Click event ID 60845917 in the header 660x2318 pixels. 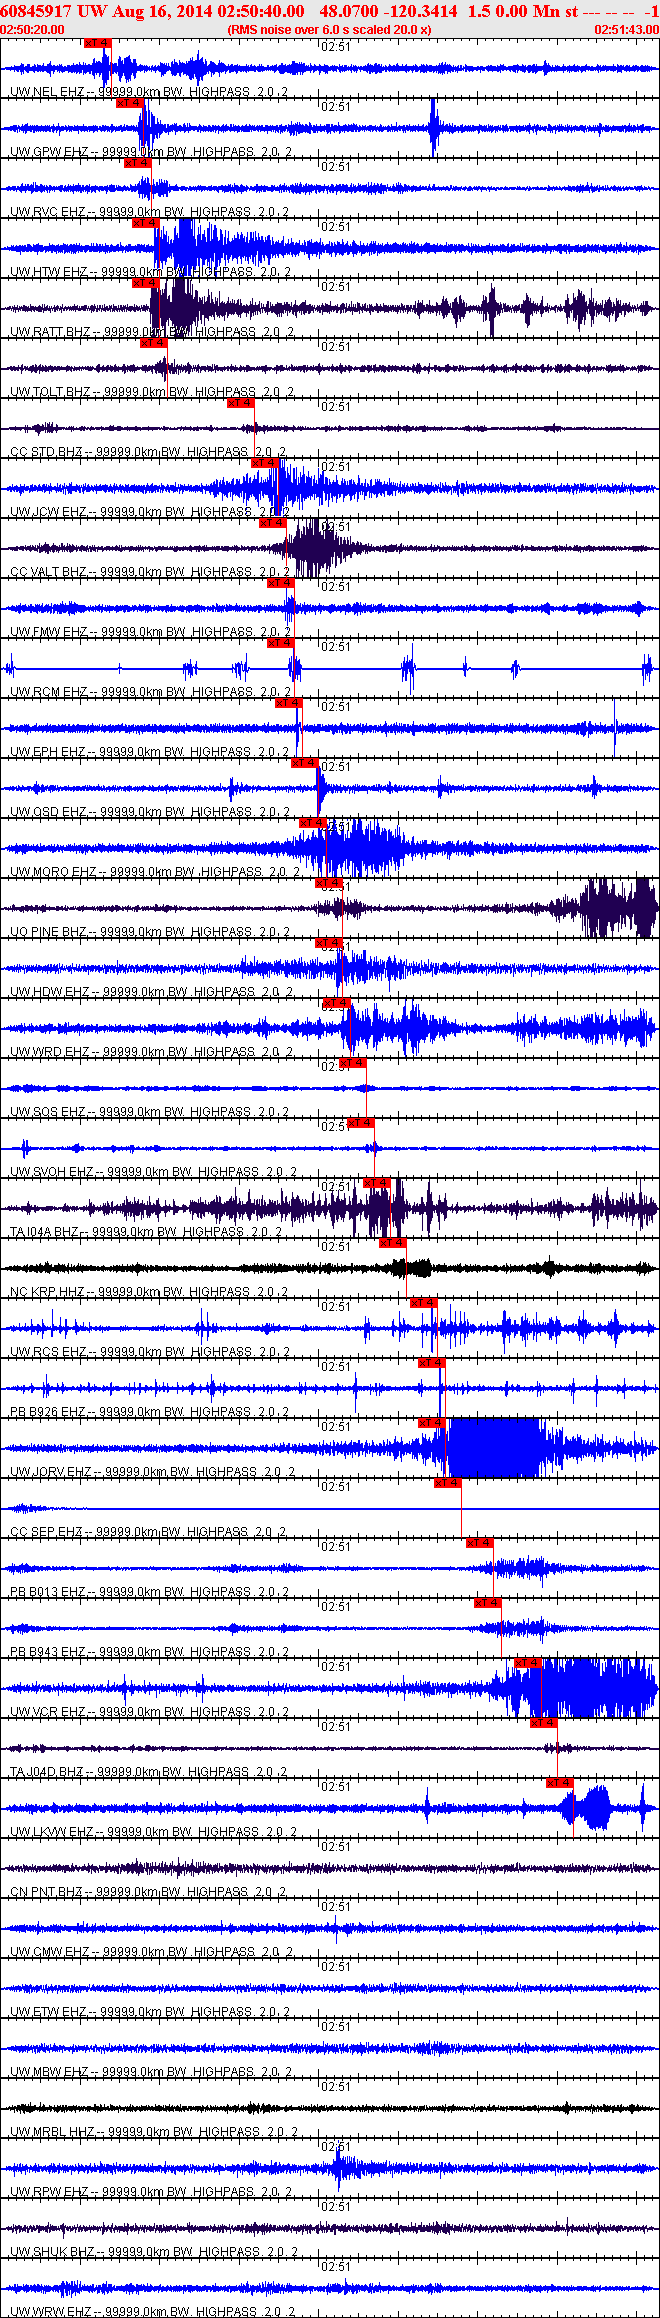click(x=35, y=11)
